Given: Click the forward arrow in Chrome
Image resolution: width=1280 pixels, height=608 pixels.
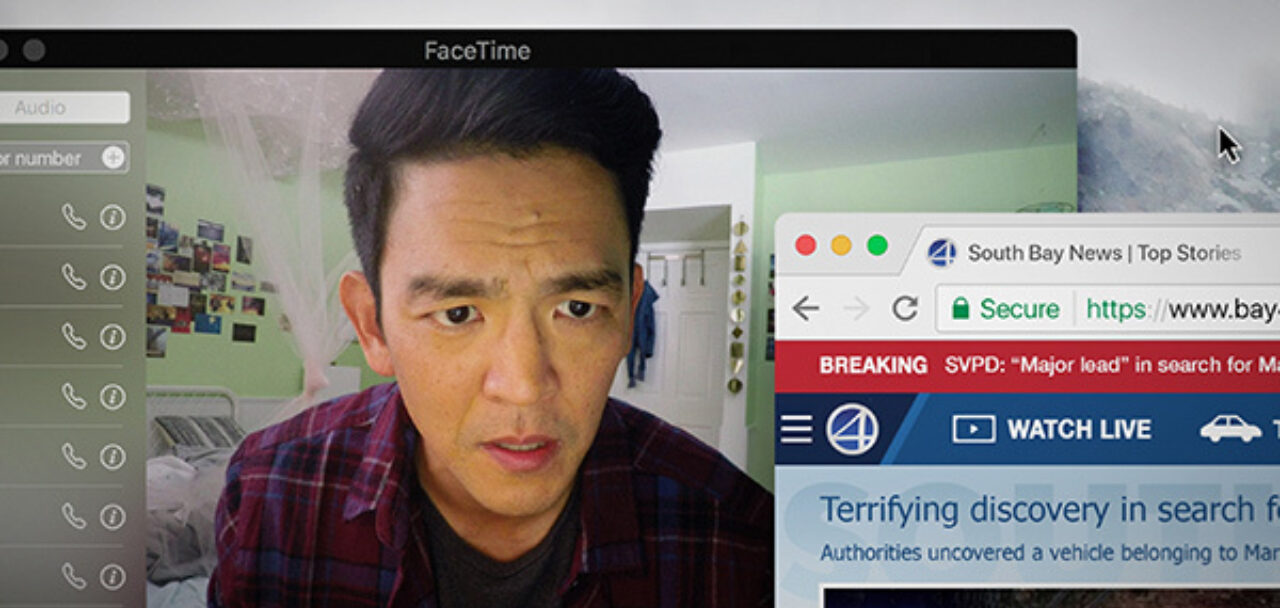Looking at the screenshot, I should pyautogui.click(x=856, y=309).
